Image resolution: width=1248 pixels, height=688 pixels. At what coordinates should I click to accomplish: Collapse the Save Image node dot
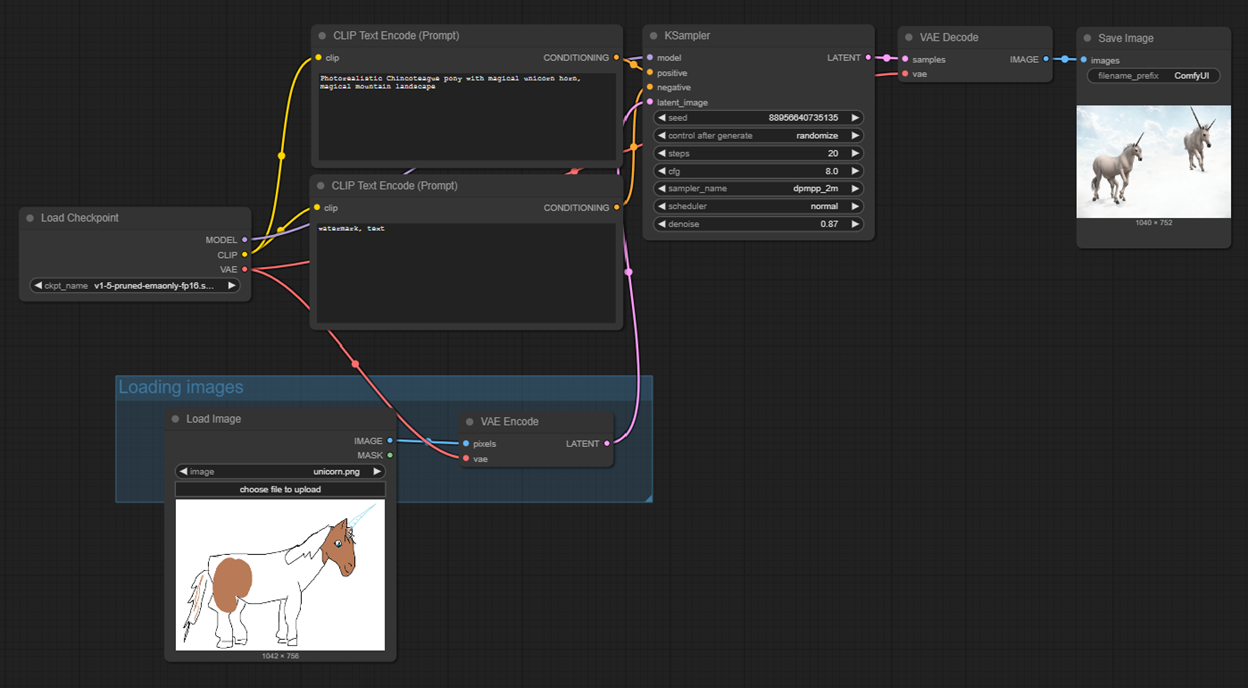[1087, 38]
